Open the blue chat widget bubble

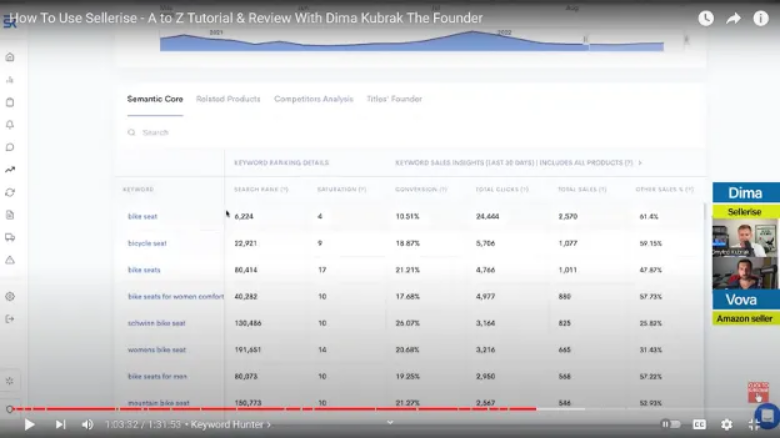click(768, 416)
